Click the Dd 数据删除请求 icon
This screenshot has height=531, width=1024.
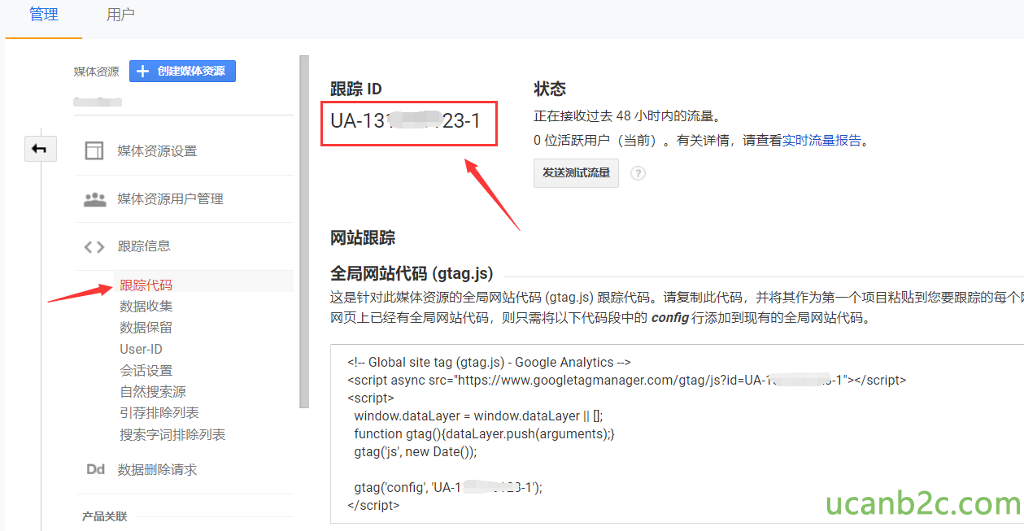point(95,470)
